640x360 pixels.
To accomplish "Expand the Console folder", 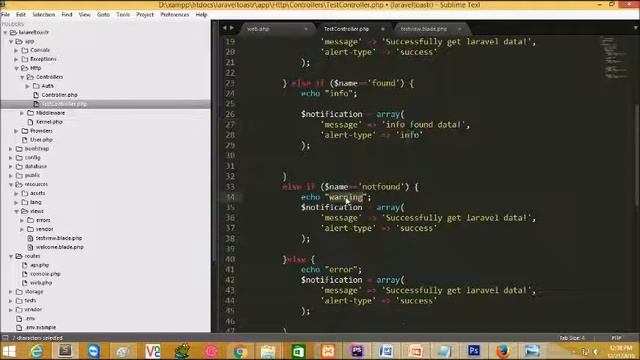I will click(x=16, y=50).
